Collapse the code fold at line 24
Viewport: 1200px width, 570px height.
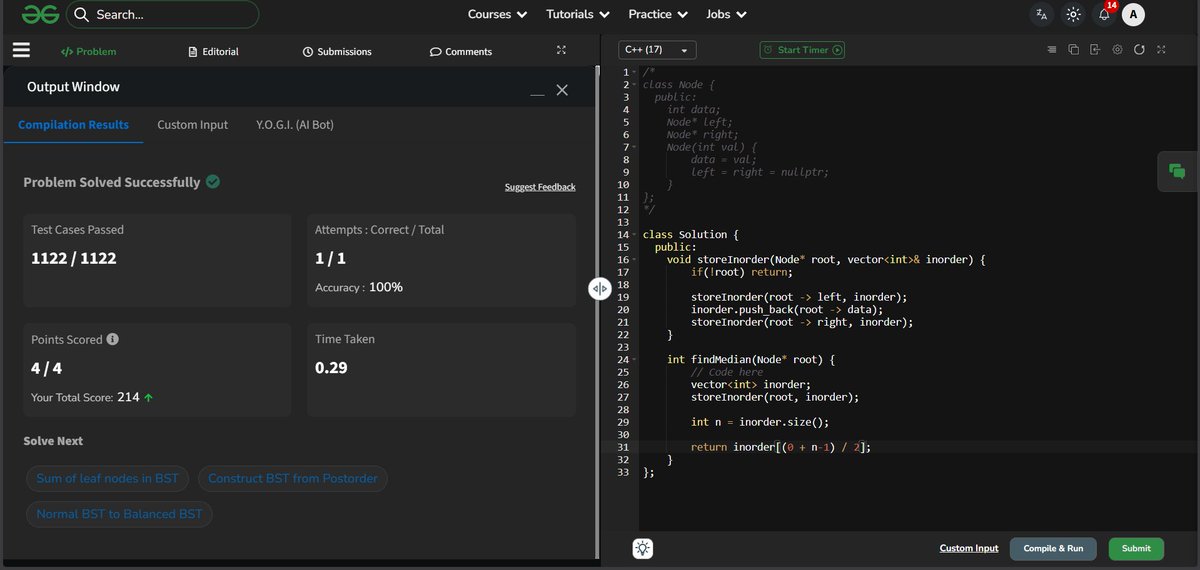coord(635,360)
